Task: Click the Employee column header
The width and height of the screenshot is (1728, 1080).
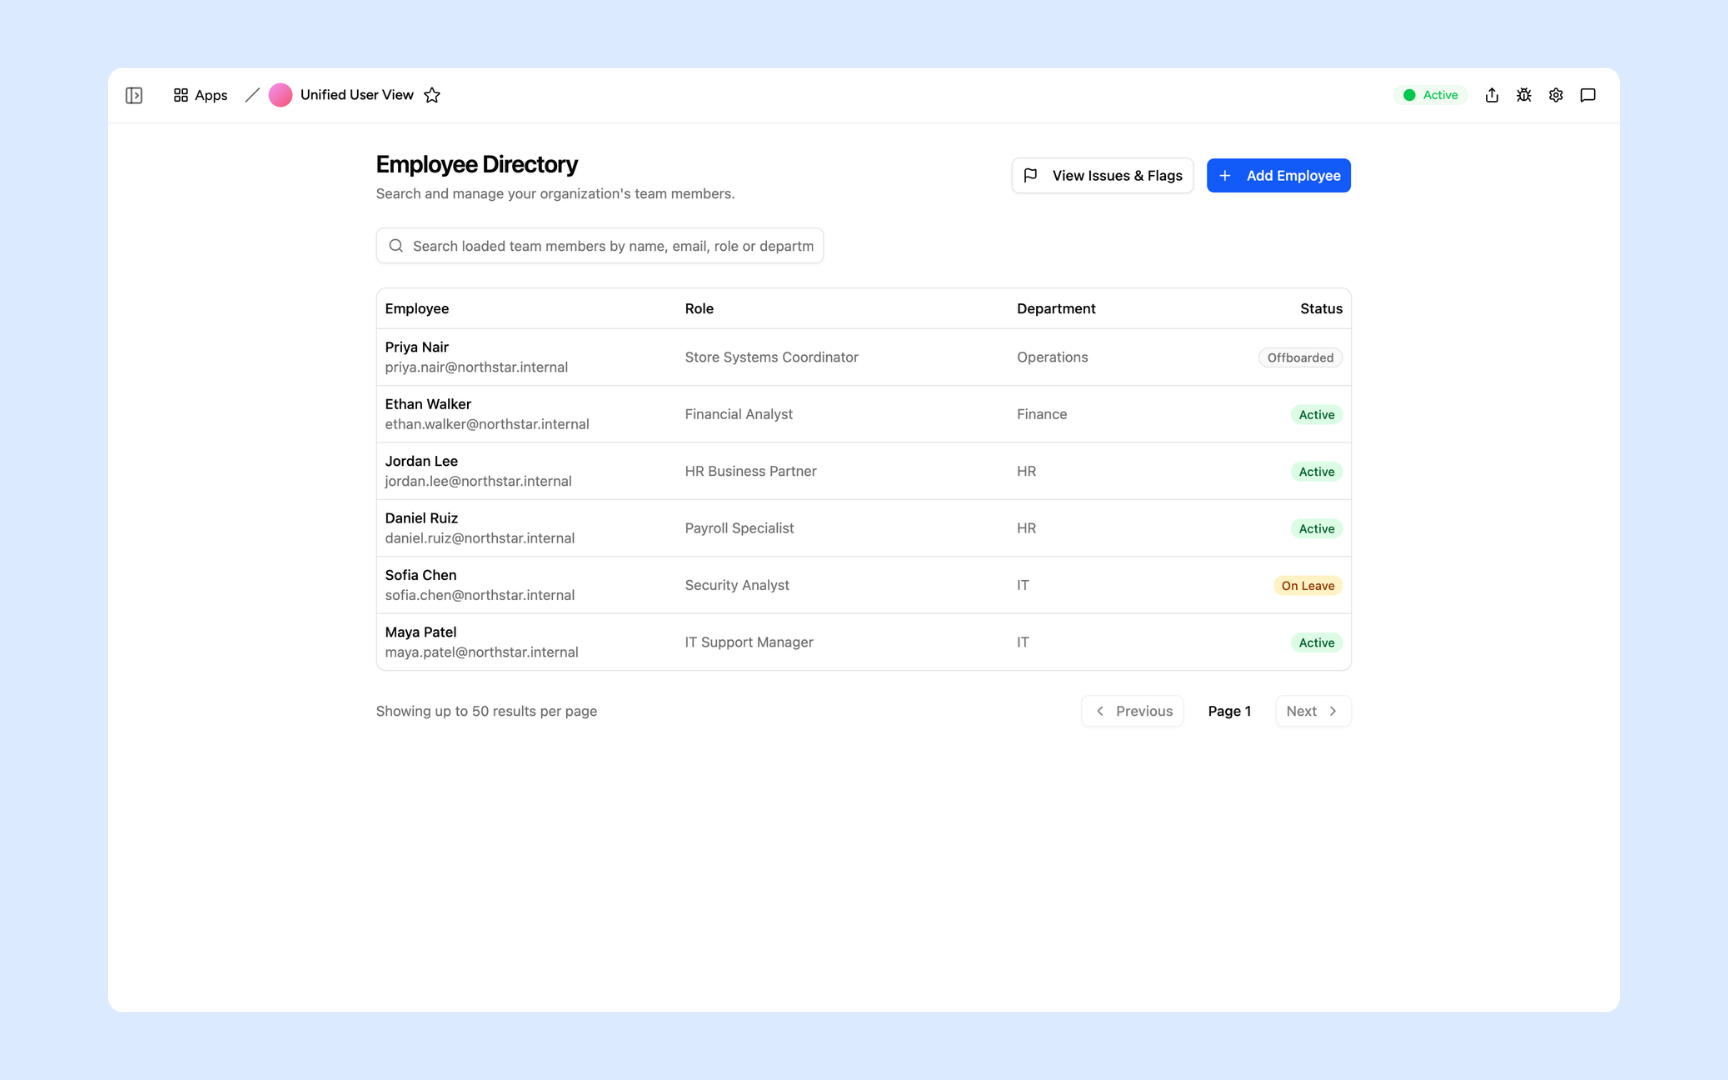Action: click(417, 309)
